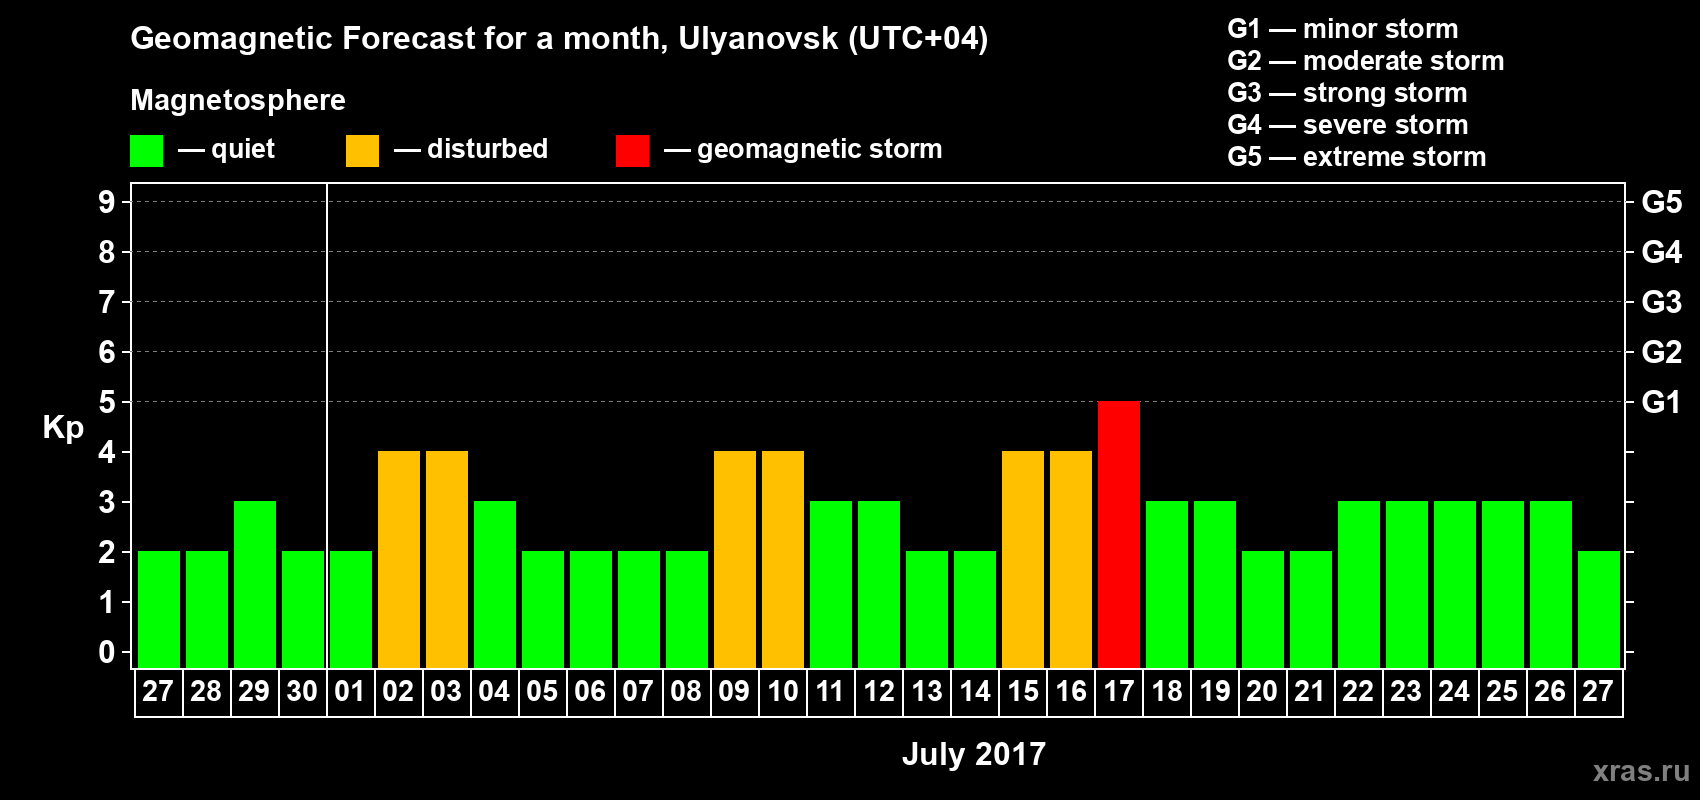Click the 'G3 — strong storm' legend line

coord(1347,93)
